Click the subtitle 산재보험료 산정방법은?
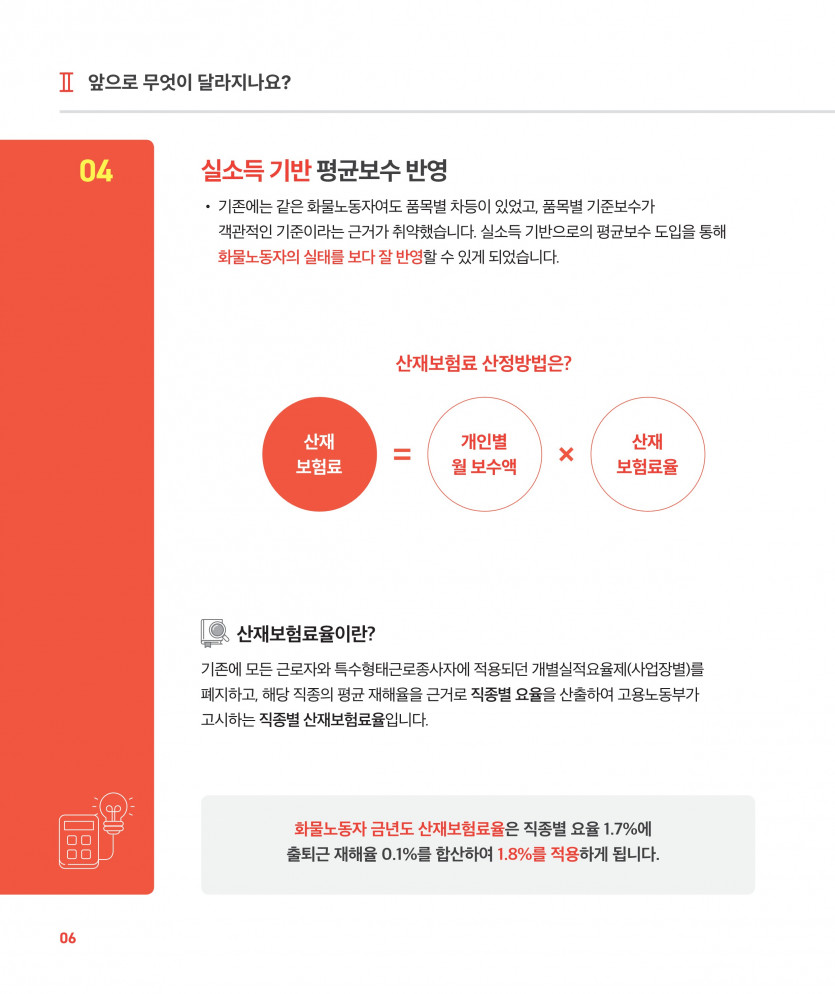The image size is (835, 994). pyautogui.click(x=483, y=363)
